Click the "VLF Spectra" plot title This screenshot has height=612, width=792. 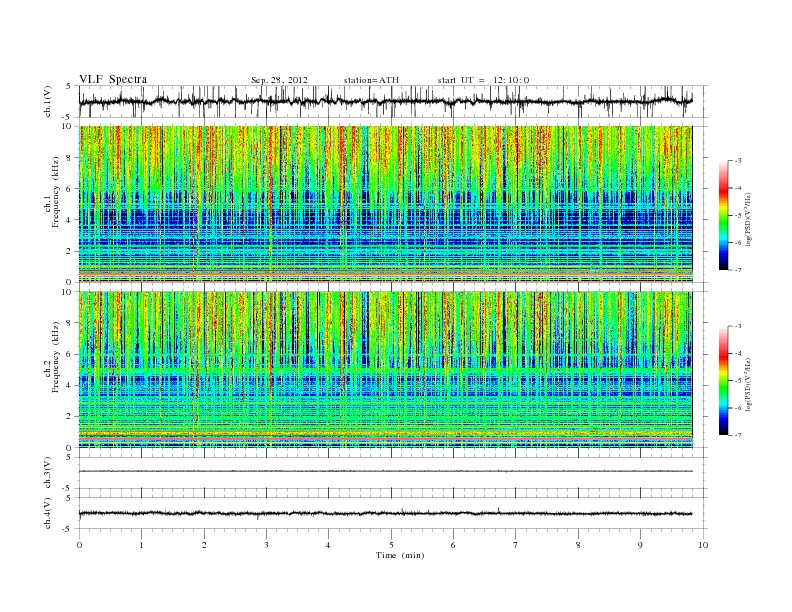113,80
